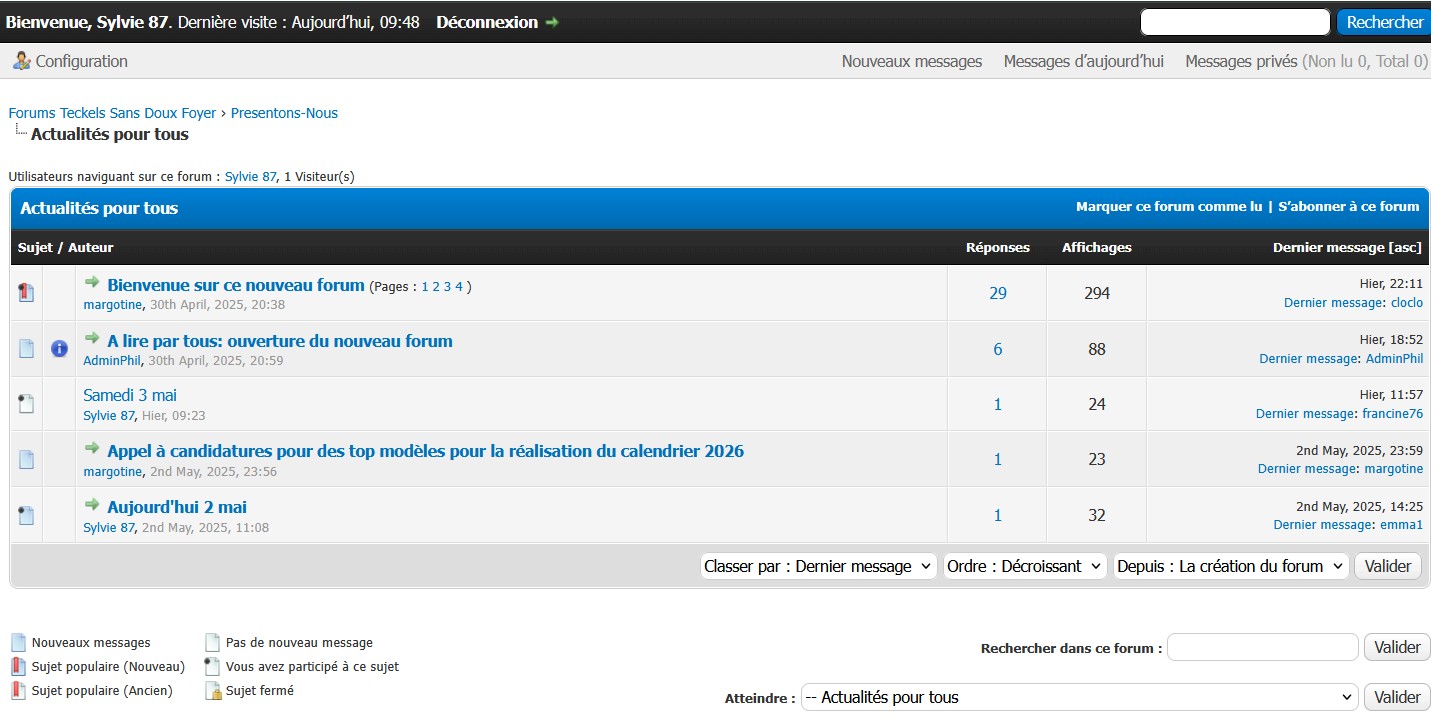Screen dimensions: 1431x717
Task: Go to page 4 of Bienvenue thread
Action: (459, 287)
